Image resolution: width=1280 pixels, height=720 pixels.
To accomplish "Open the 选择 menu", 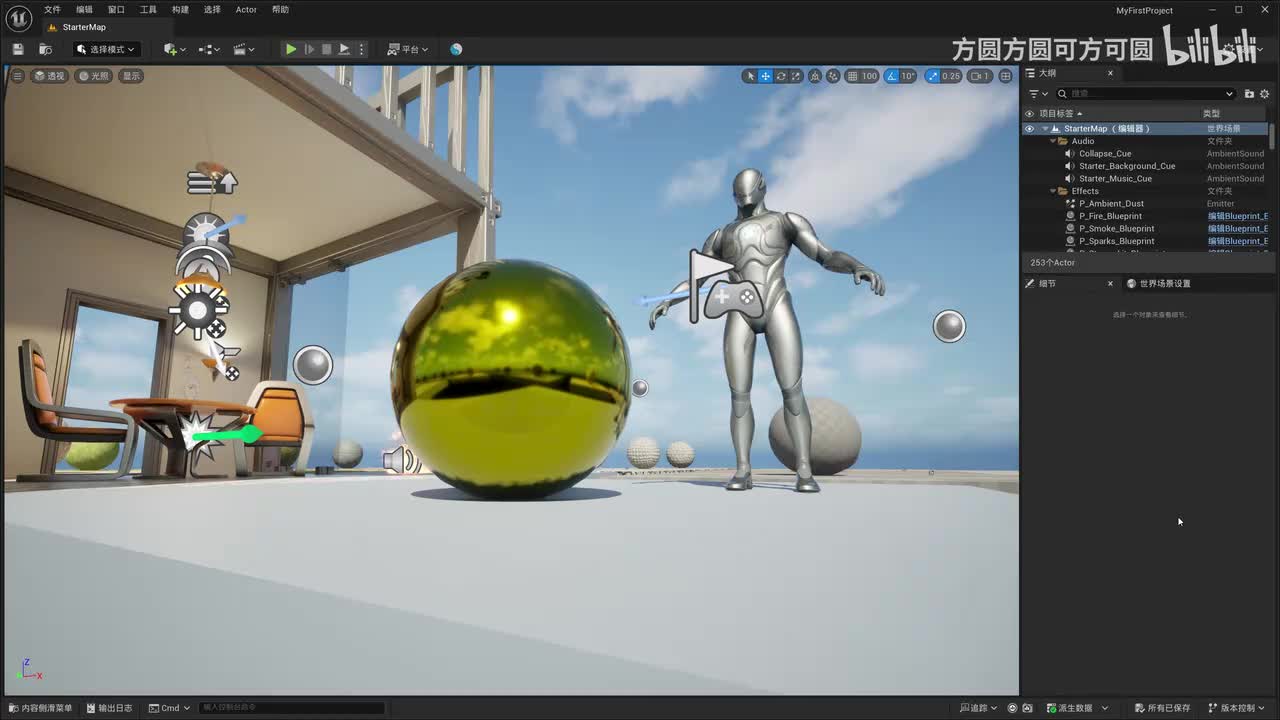I will click(212, 10).
